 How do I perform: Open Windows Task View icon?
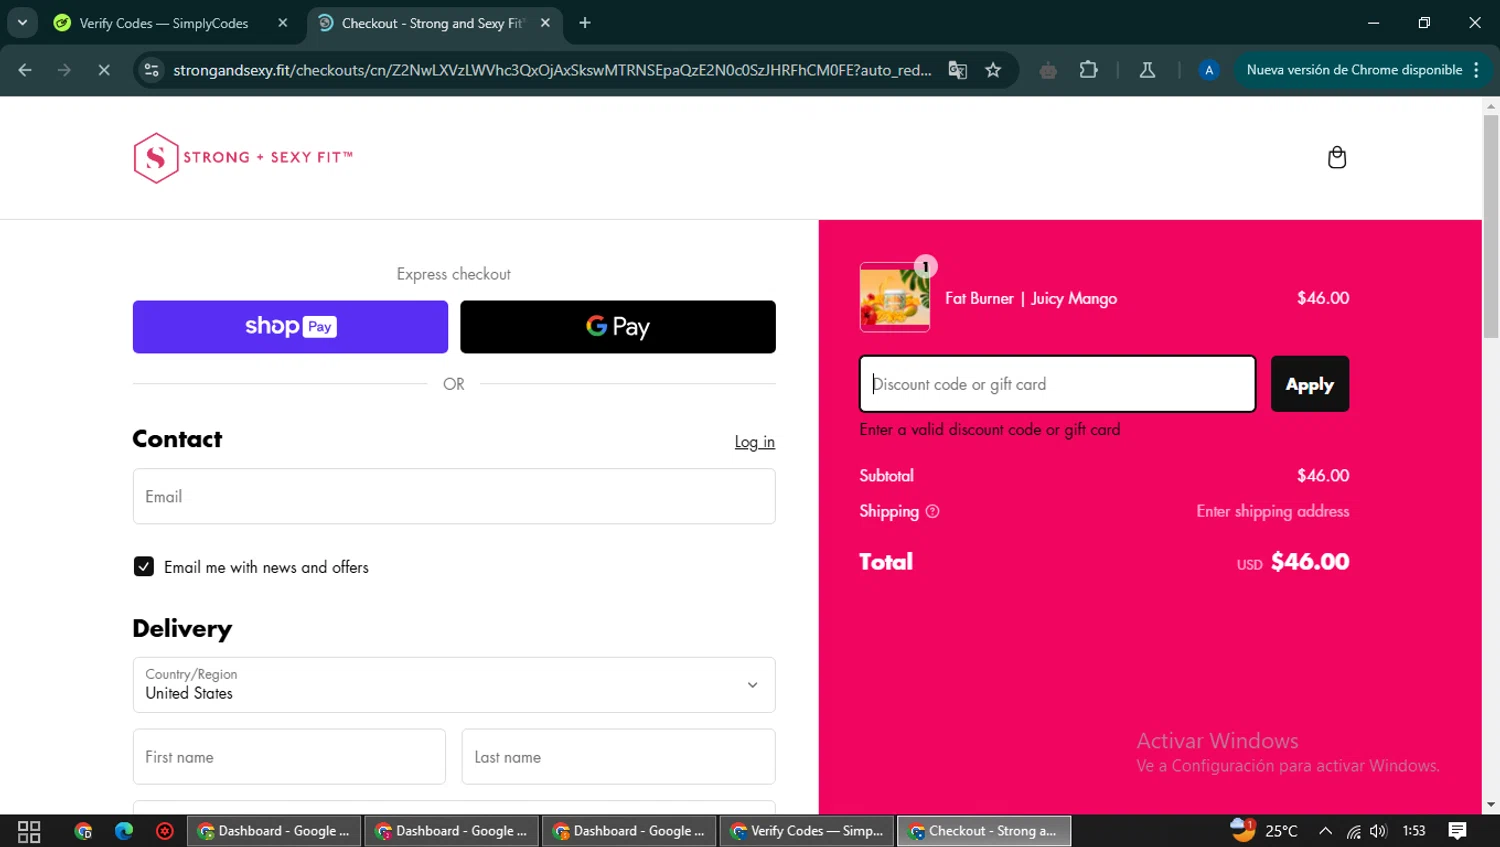(x=29, y=831)
